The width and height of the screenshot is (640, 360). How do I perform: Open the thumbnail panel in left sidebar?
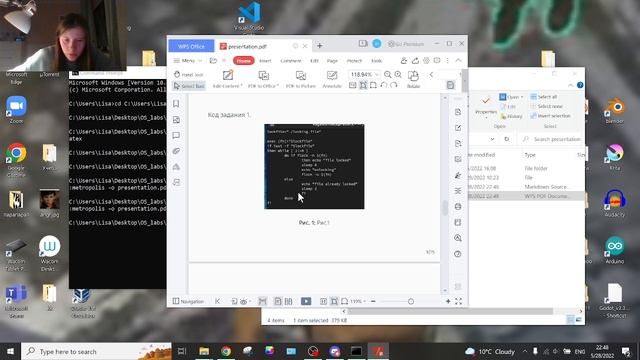[x=176, y=120]
